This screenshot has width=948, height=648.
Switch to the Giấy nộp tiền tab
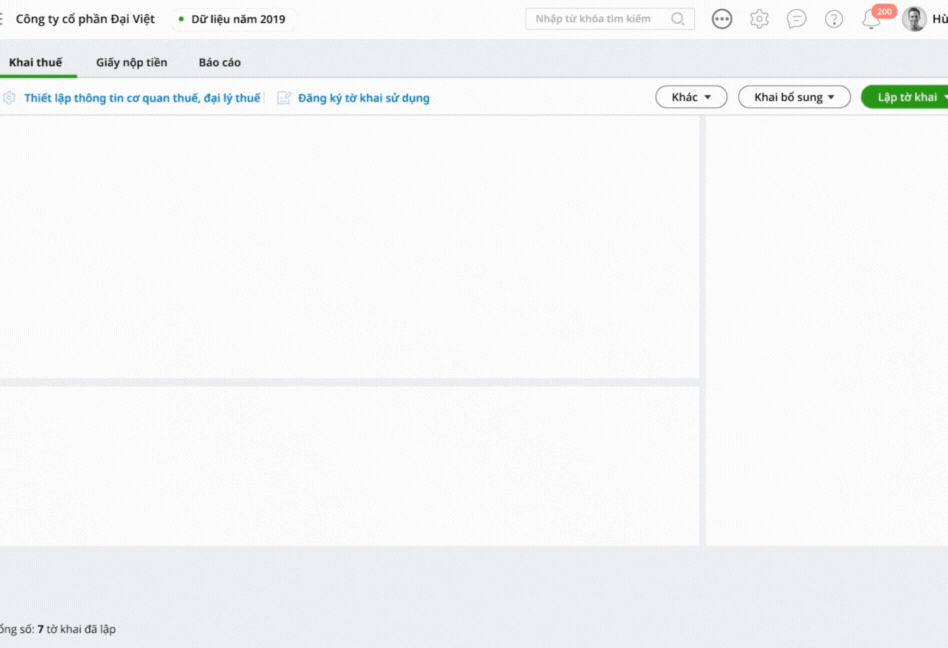(x=132, y=63)
